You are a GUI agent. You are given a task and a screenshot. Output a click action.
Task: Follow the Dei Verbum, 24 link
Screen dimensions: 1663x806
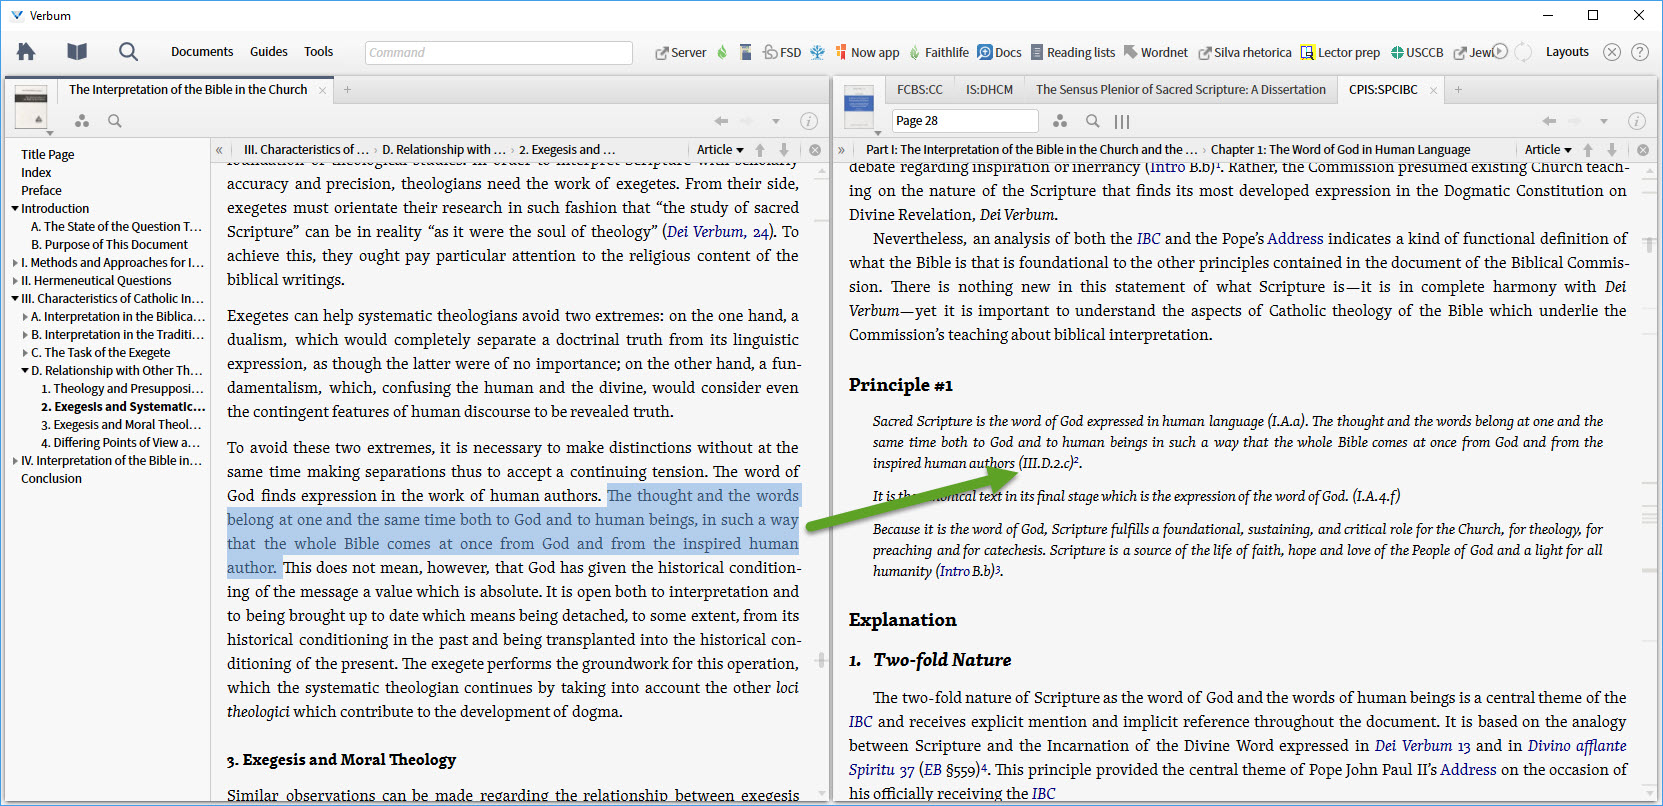718,232
